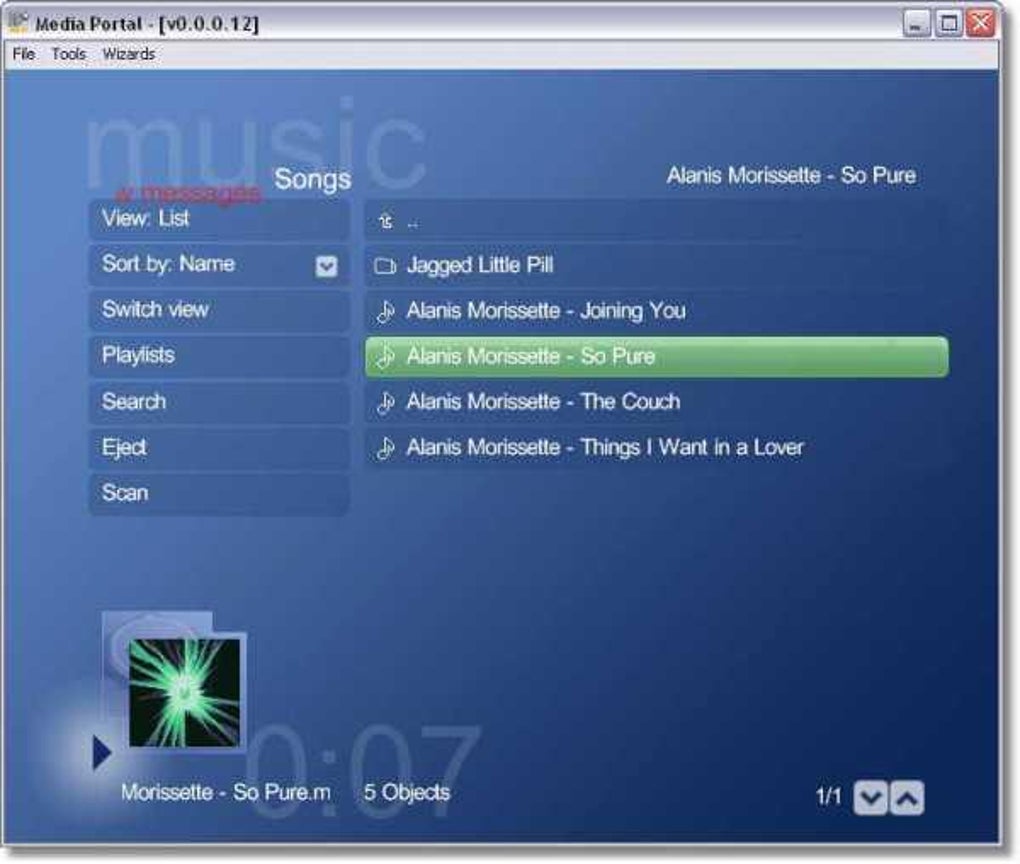Click the Media Portal title bar icon
1020x864 pixels.
19,23
